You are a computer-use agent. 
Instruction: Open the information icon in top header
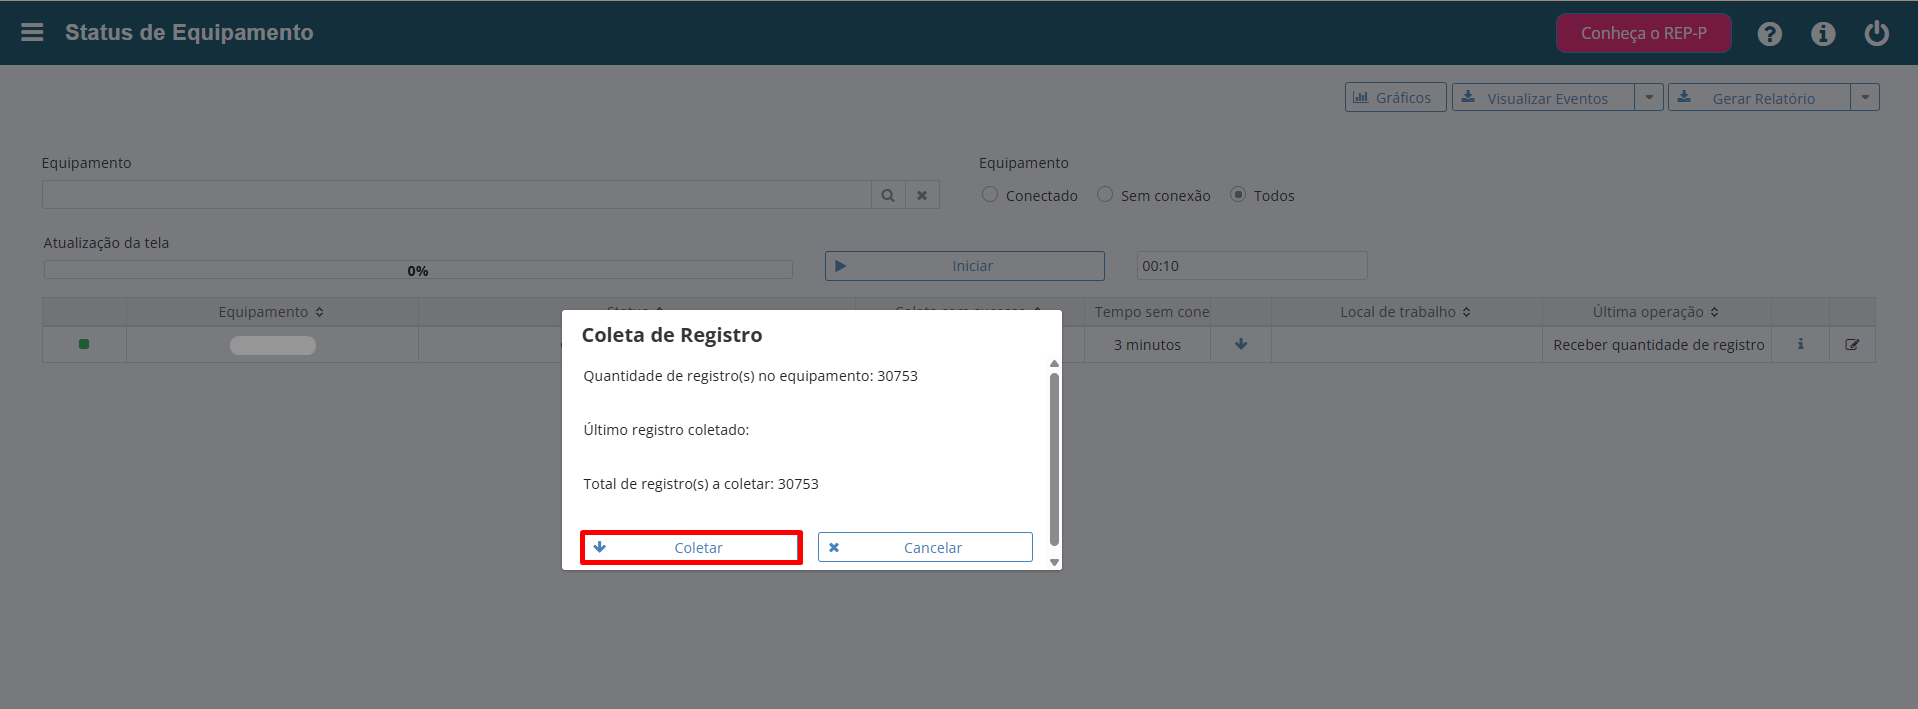(x=1823, y=34)
